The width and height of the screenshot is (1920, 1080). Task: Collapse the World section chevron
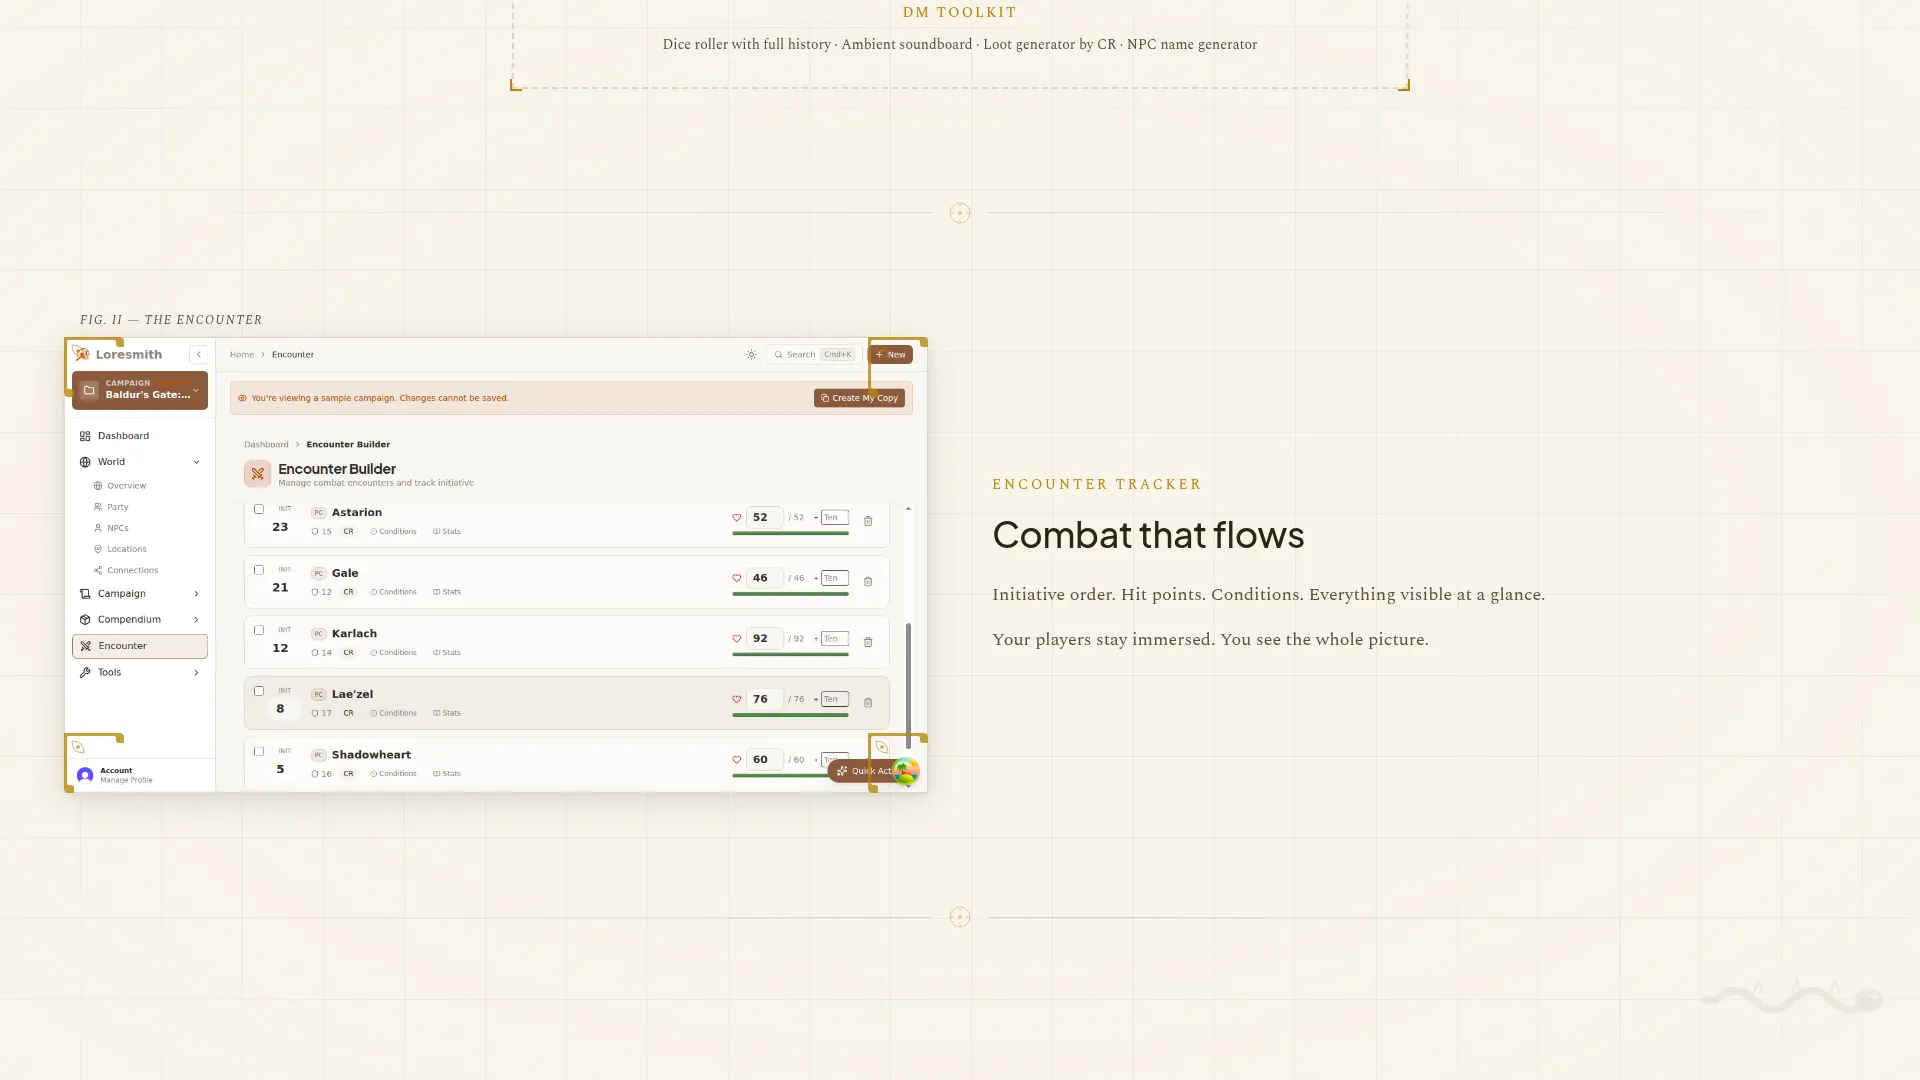[x=196, y=461]
